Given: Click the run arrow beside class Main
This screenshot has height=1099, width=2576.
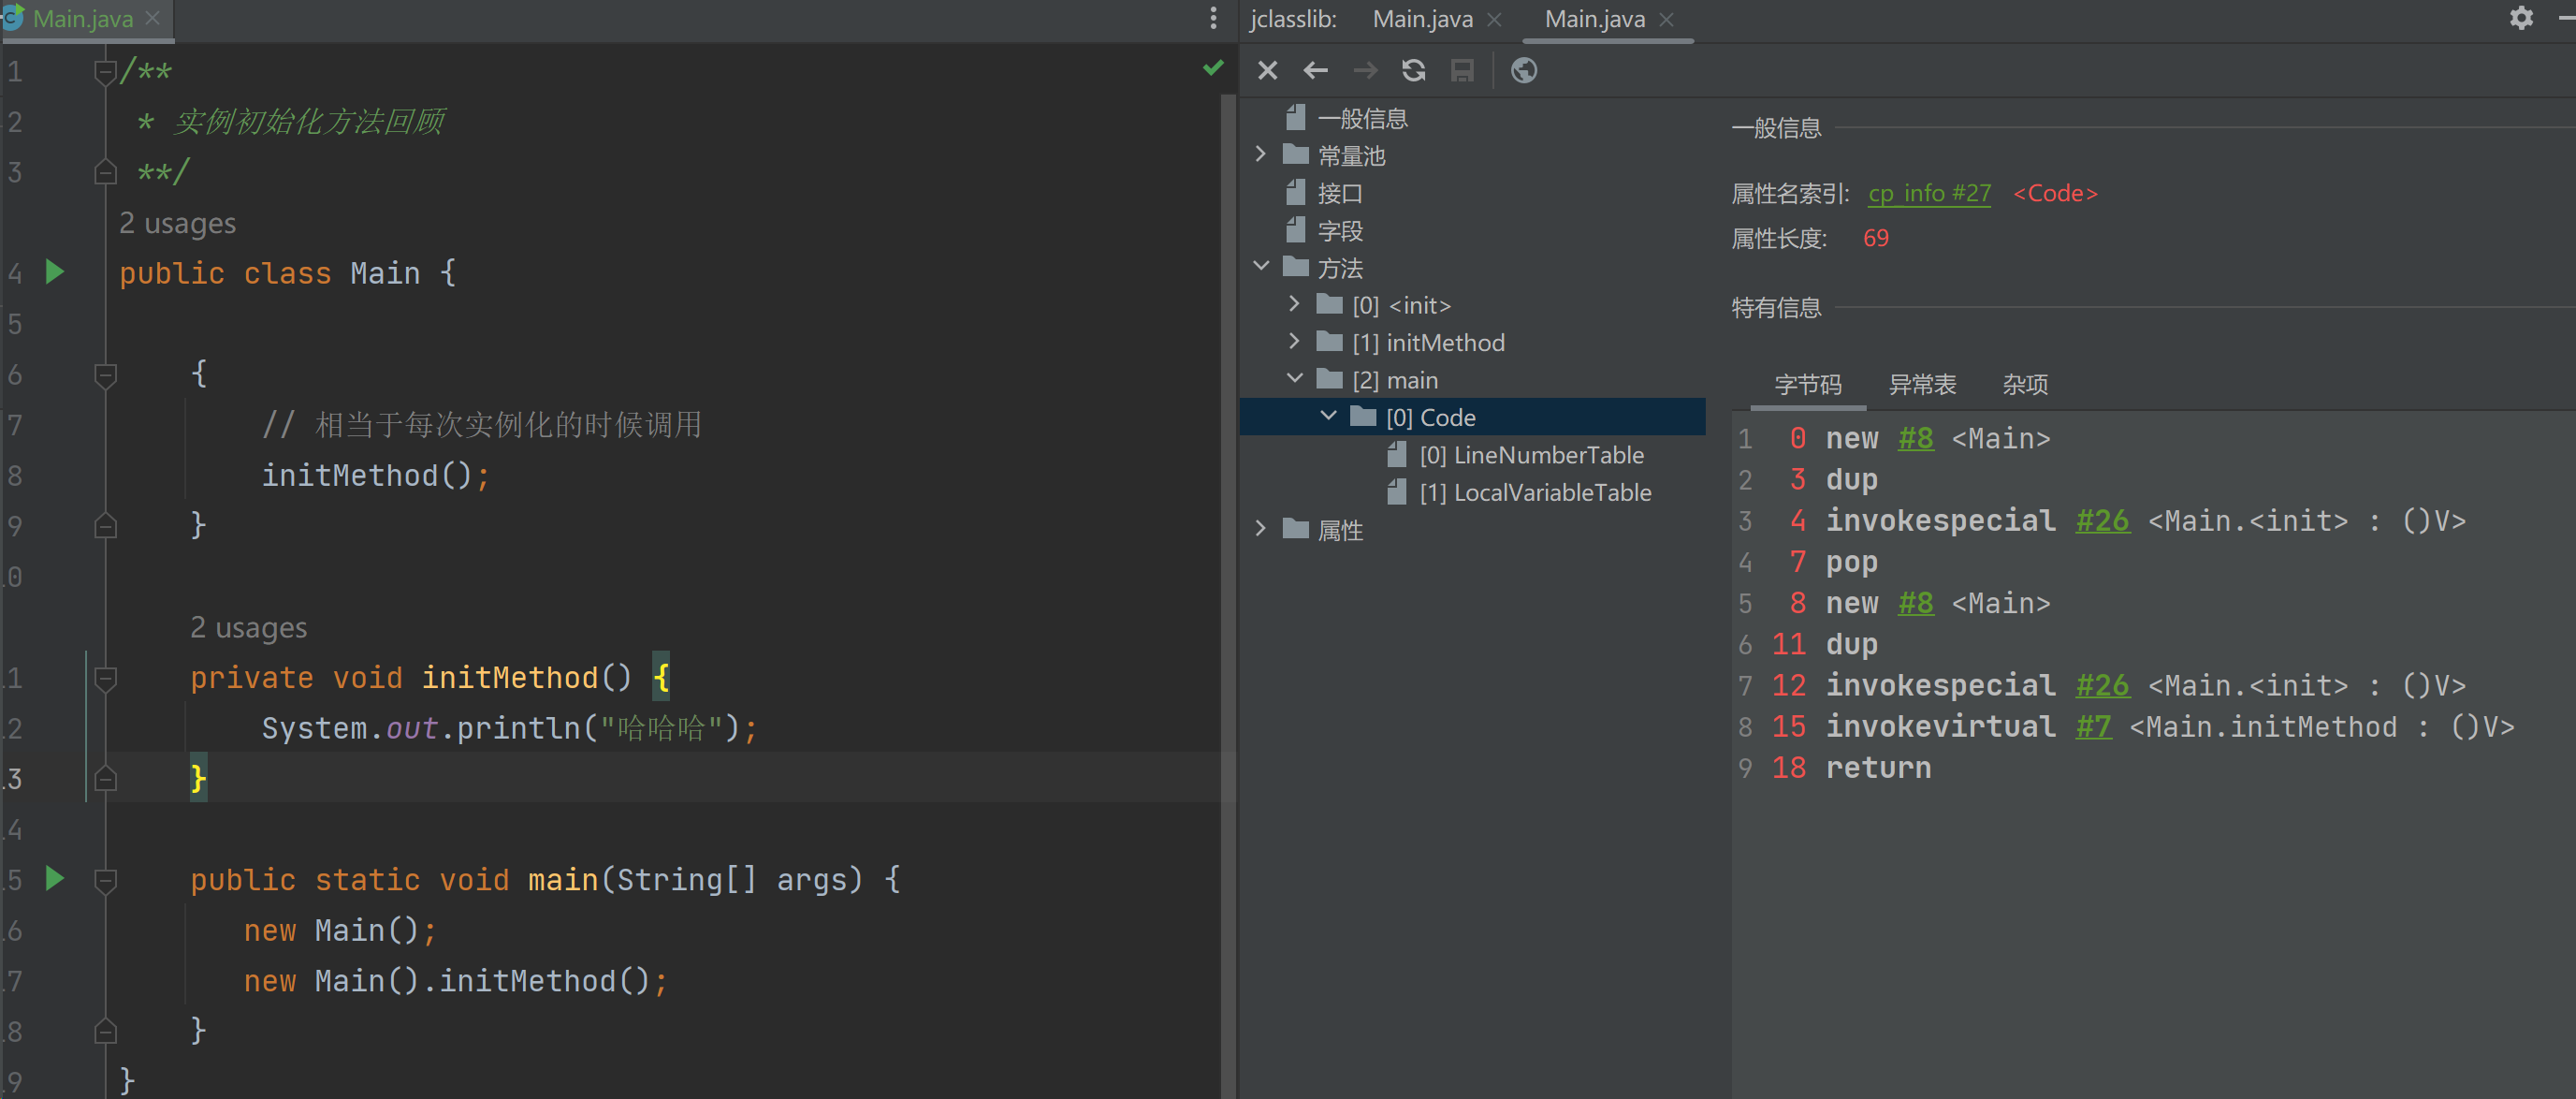Looking at the screenshot, I should click(x=55, y=272).
